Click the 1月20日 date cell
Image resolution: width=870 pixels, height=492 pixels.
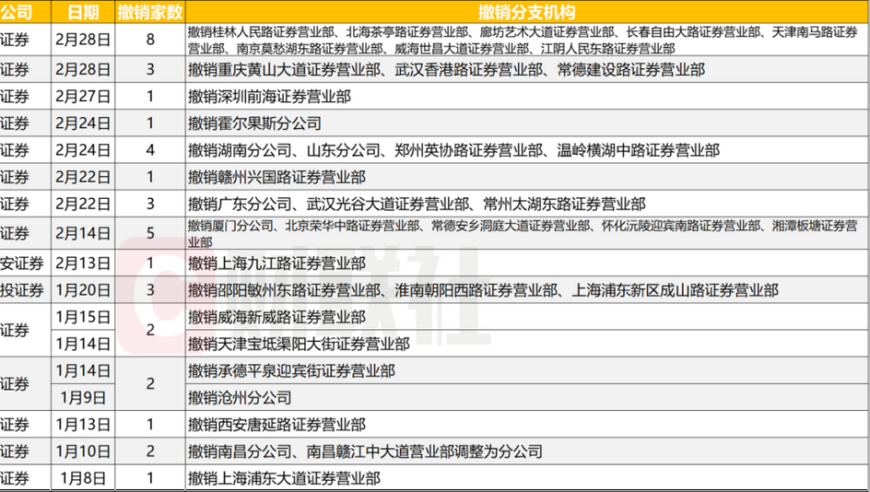83,290
